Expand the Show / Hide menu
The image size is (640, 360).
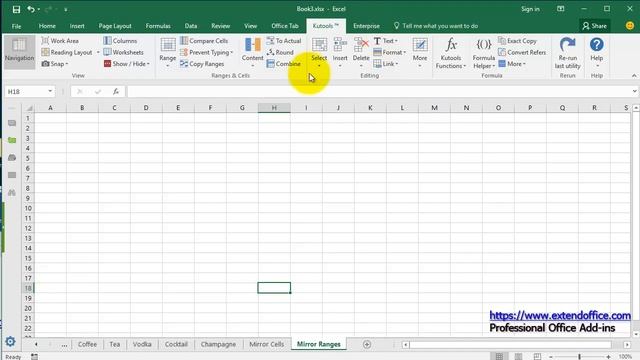coord(127,64)
